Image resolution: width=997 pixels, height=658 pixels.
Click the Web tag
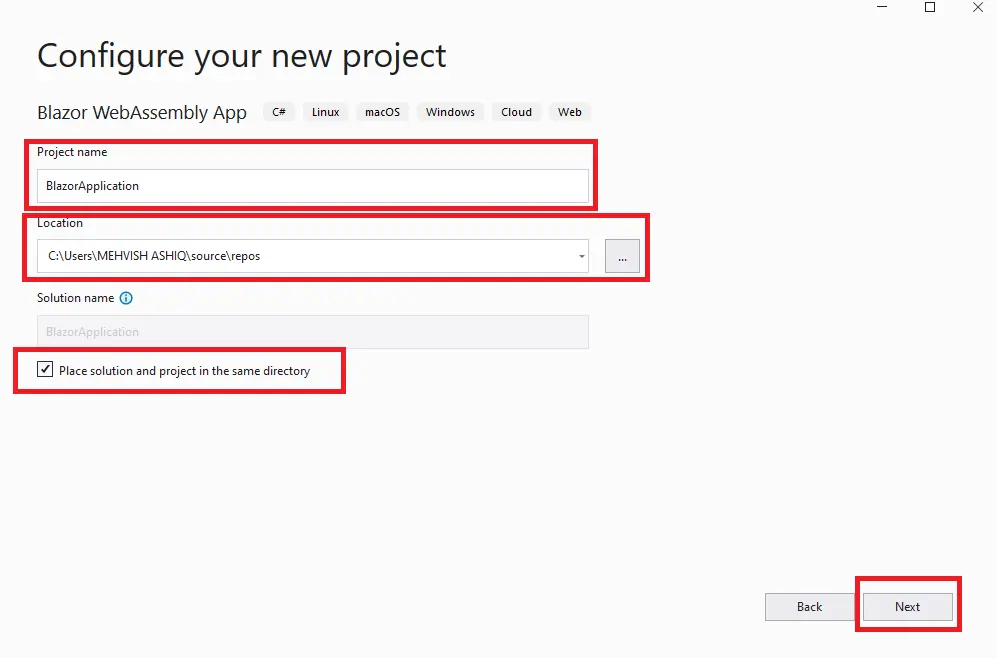click(x=570, y=112)
